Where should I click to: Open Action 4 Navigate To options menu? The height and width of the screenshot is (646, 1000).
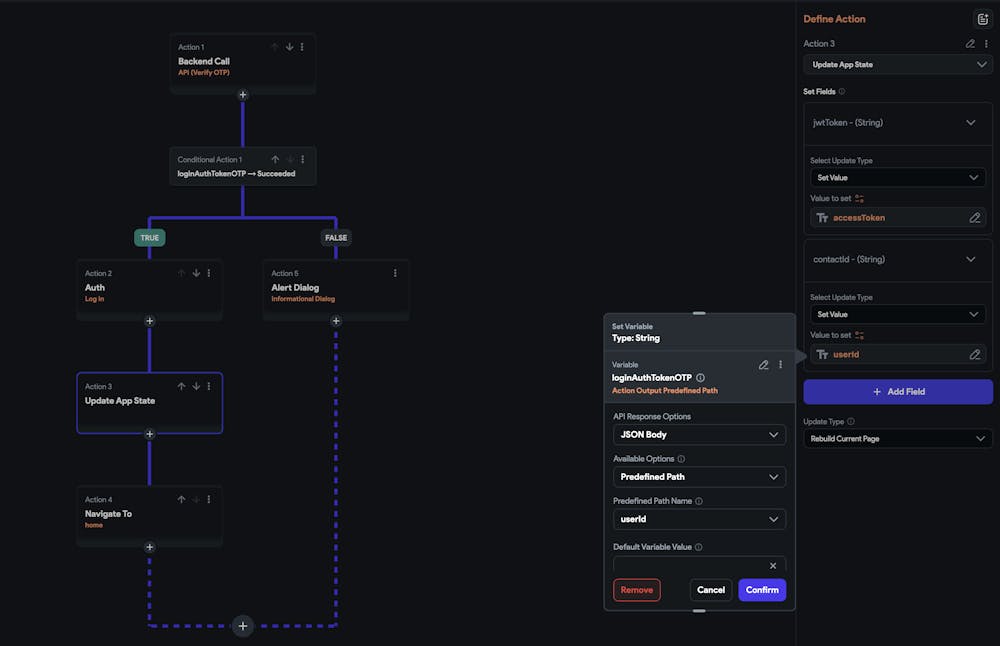click(209, 499)
